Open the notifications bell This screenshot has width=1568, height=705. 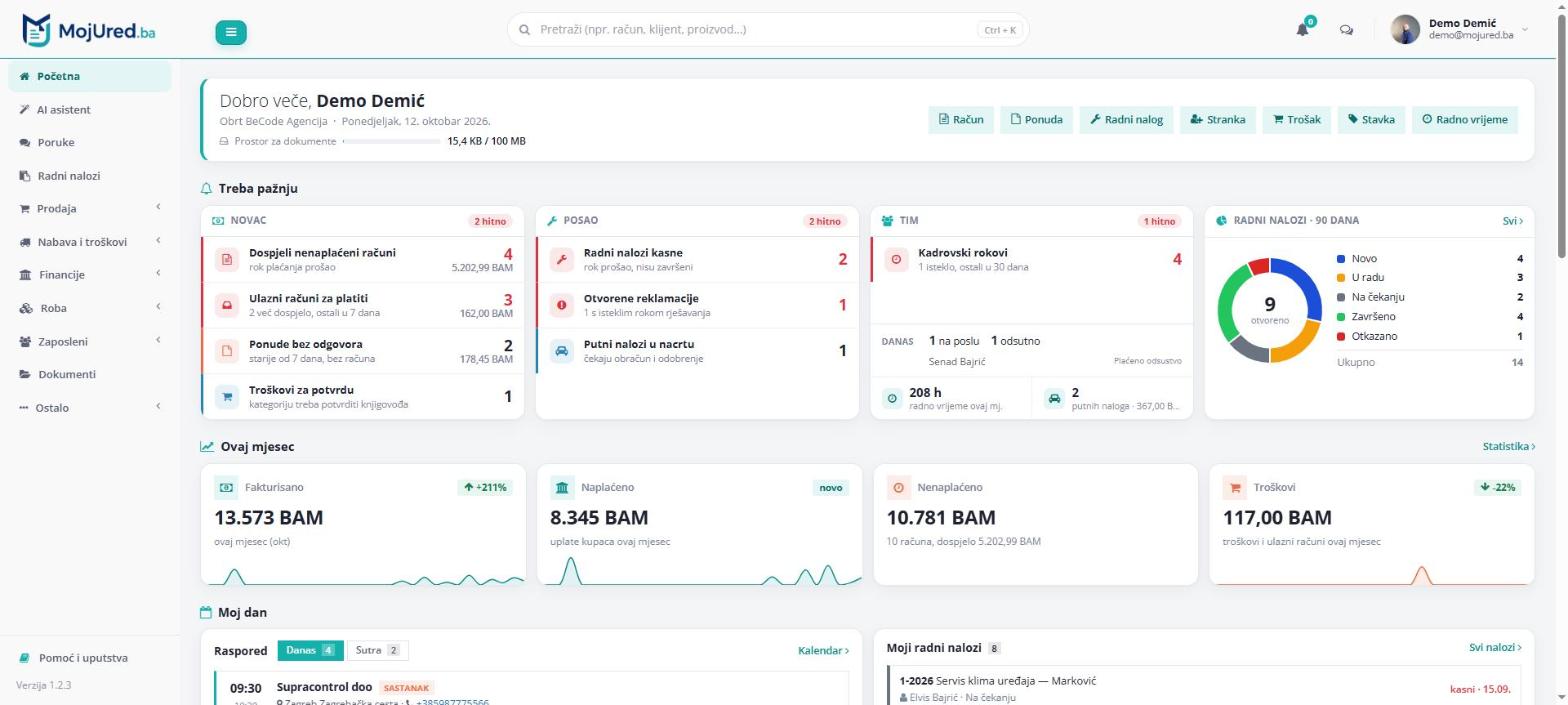[x=1302, y=30]
